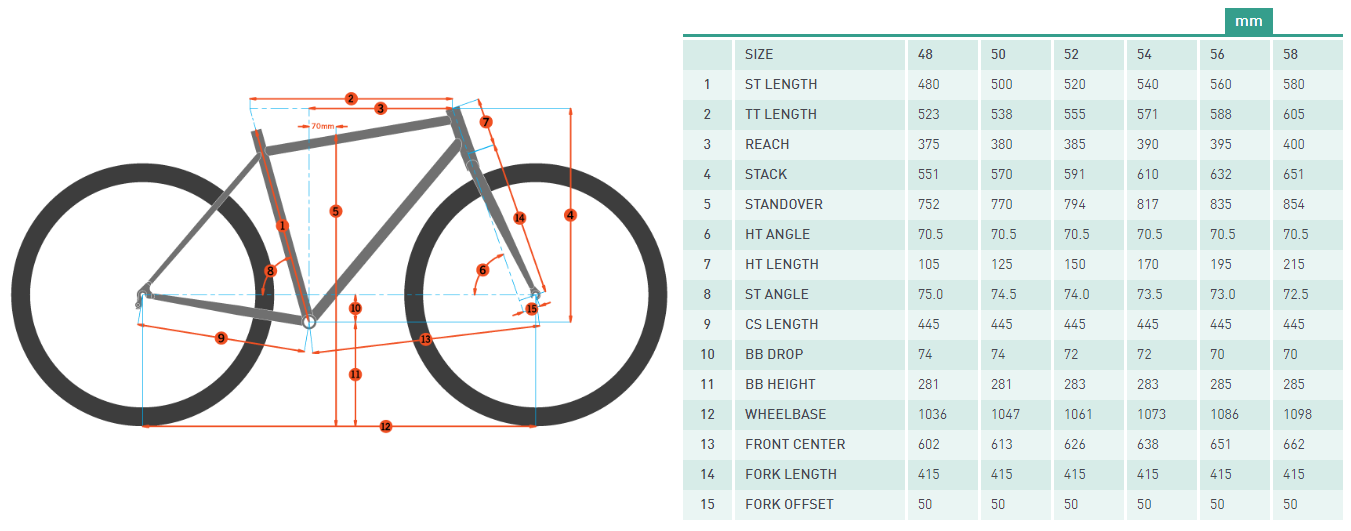Click the orange marker 2 on the bike diagram

(351, 98)
